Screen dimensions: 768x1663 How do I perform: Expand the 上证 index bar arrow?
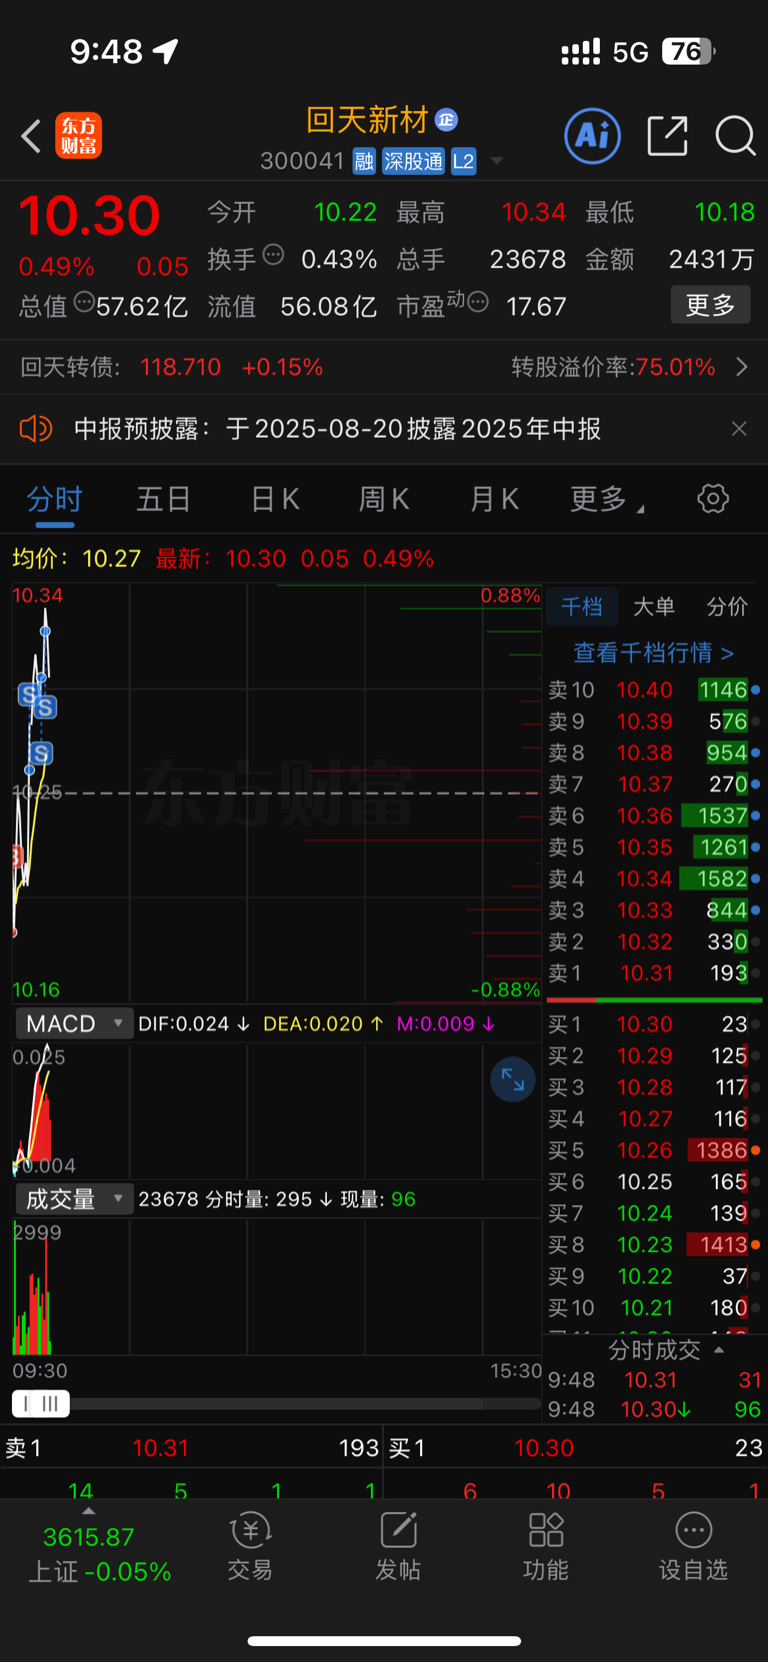point(88,1512)
